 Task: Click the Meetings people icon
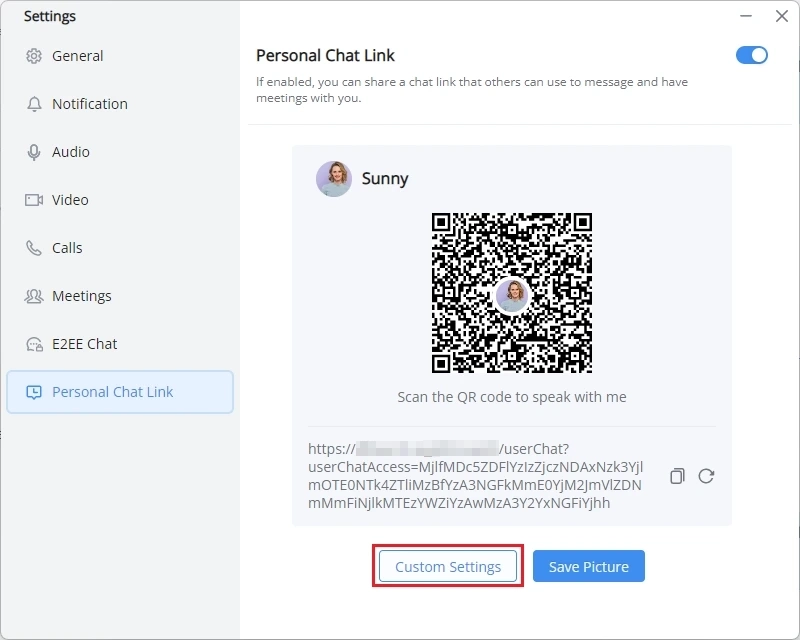pyautogui.click(x=34, y=296)
